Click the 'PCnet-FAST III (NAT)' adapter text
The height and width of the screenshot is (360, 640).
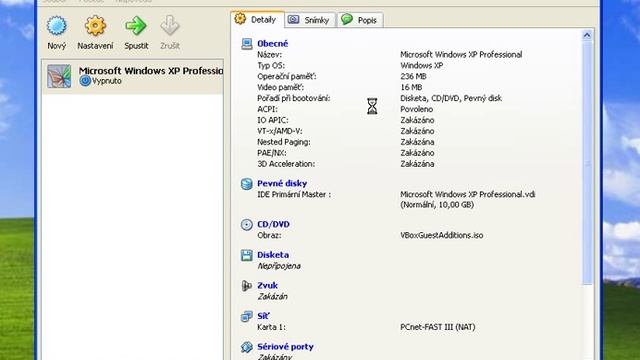(438, 327)
